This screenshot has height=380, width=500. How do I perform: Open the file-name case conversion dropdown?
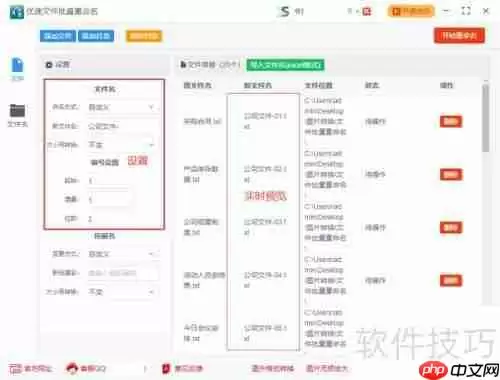tap(122, 145)
